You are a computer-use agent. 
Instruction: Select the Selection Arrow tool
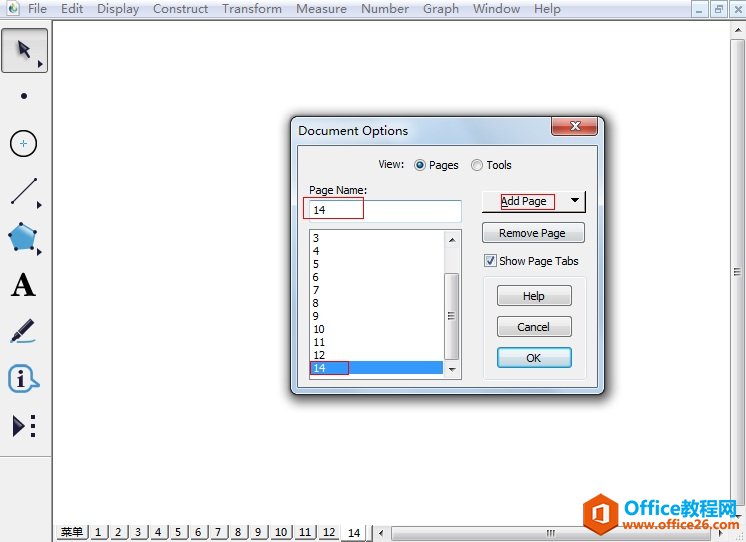pos(24,50)
